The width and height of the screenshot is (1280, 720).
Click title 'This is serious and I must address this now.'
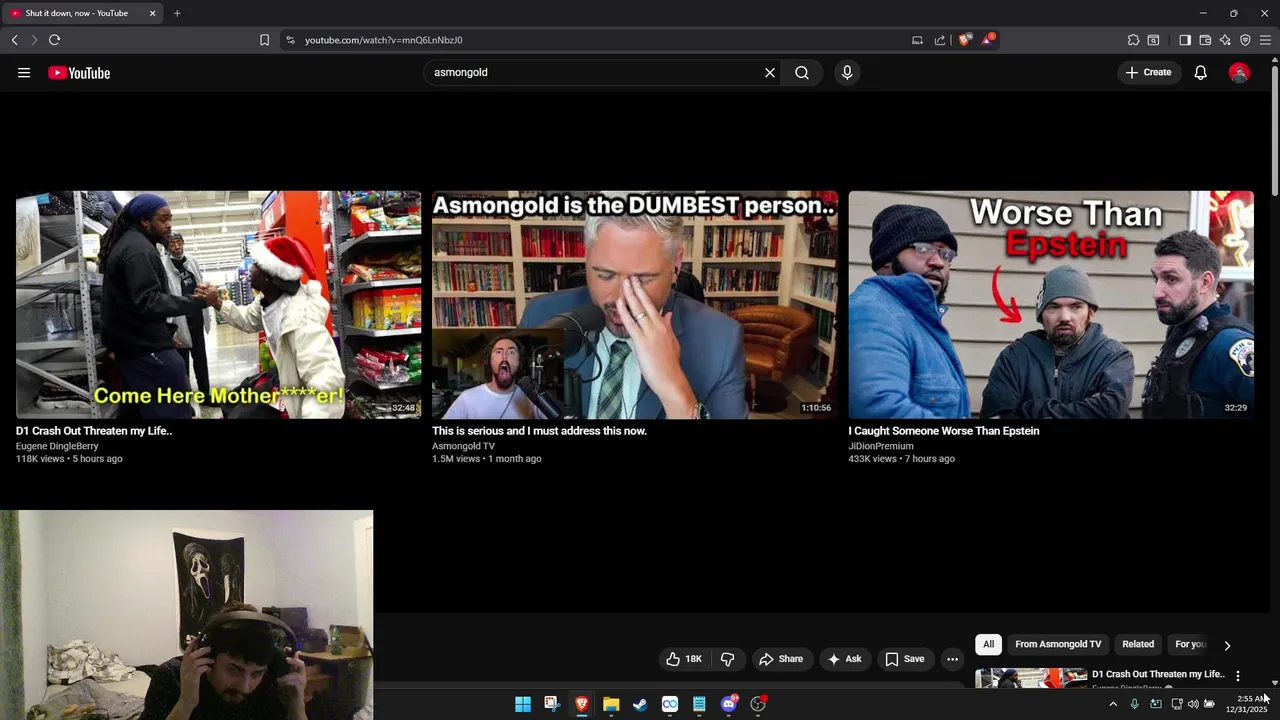point(539,431)
